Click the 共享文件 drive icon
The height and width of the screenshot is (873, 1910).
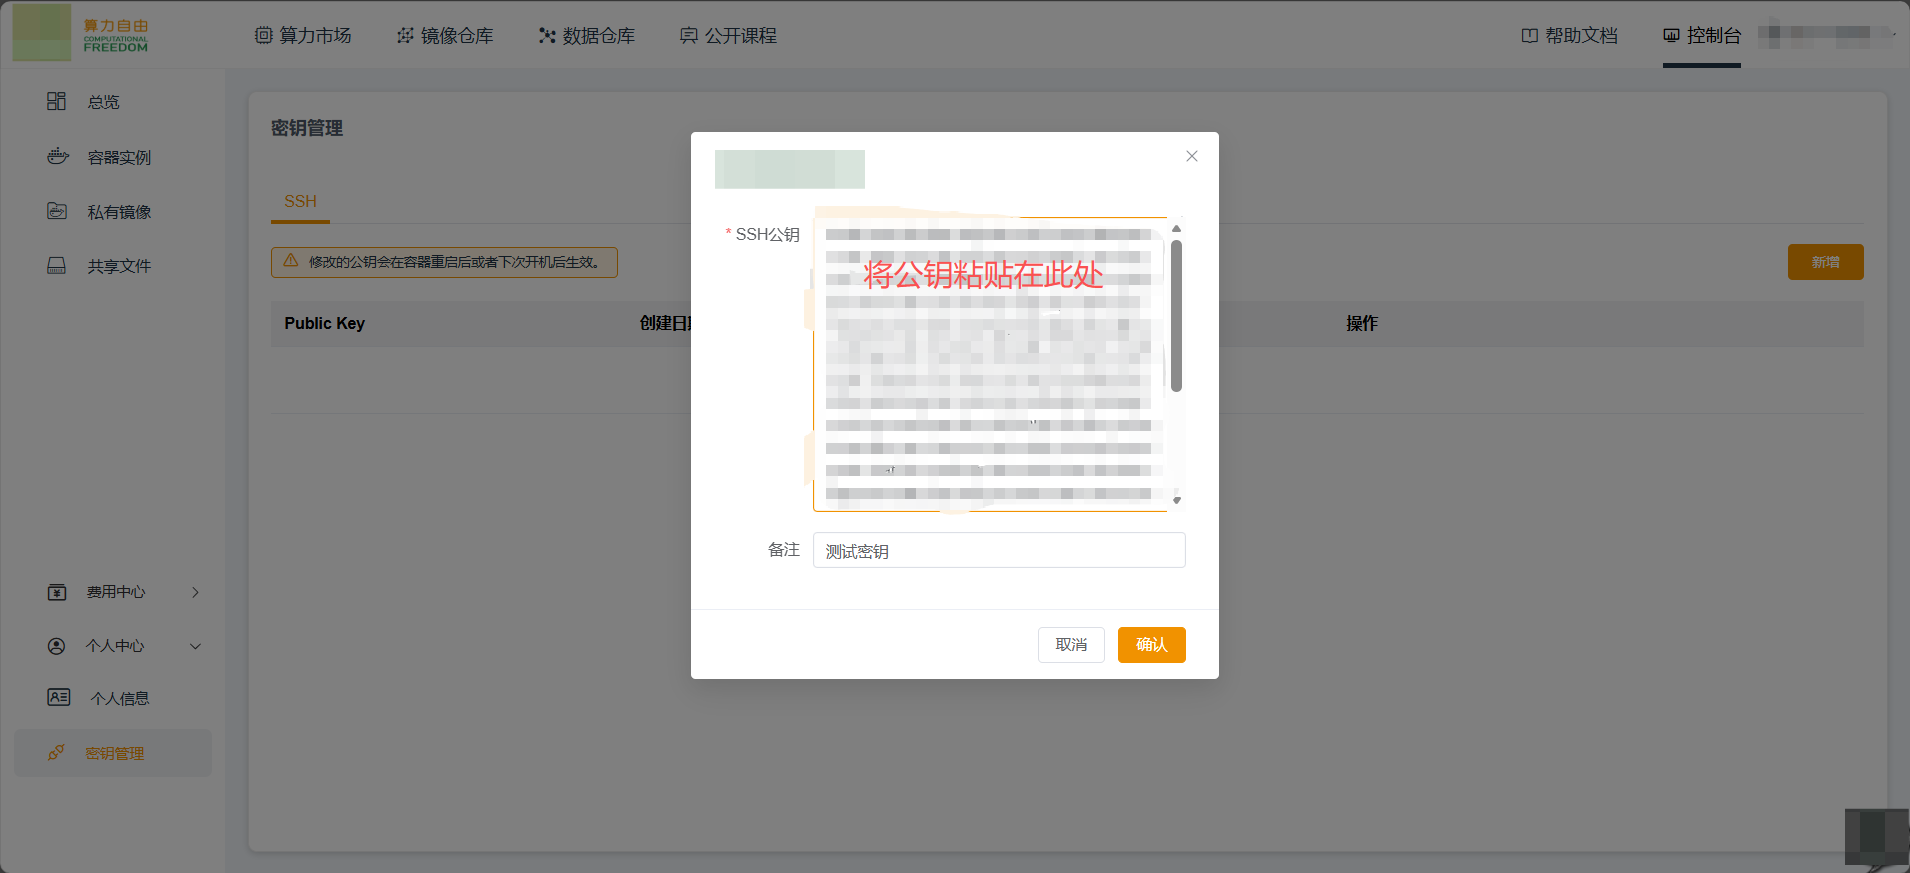(x=57, y=265)
